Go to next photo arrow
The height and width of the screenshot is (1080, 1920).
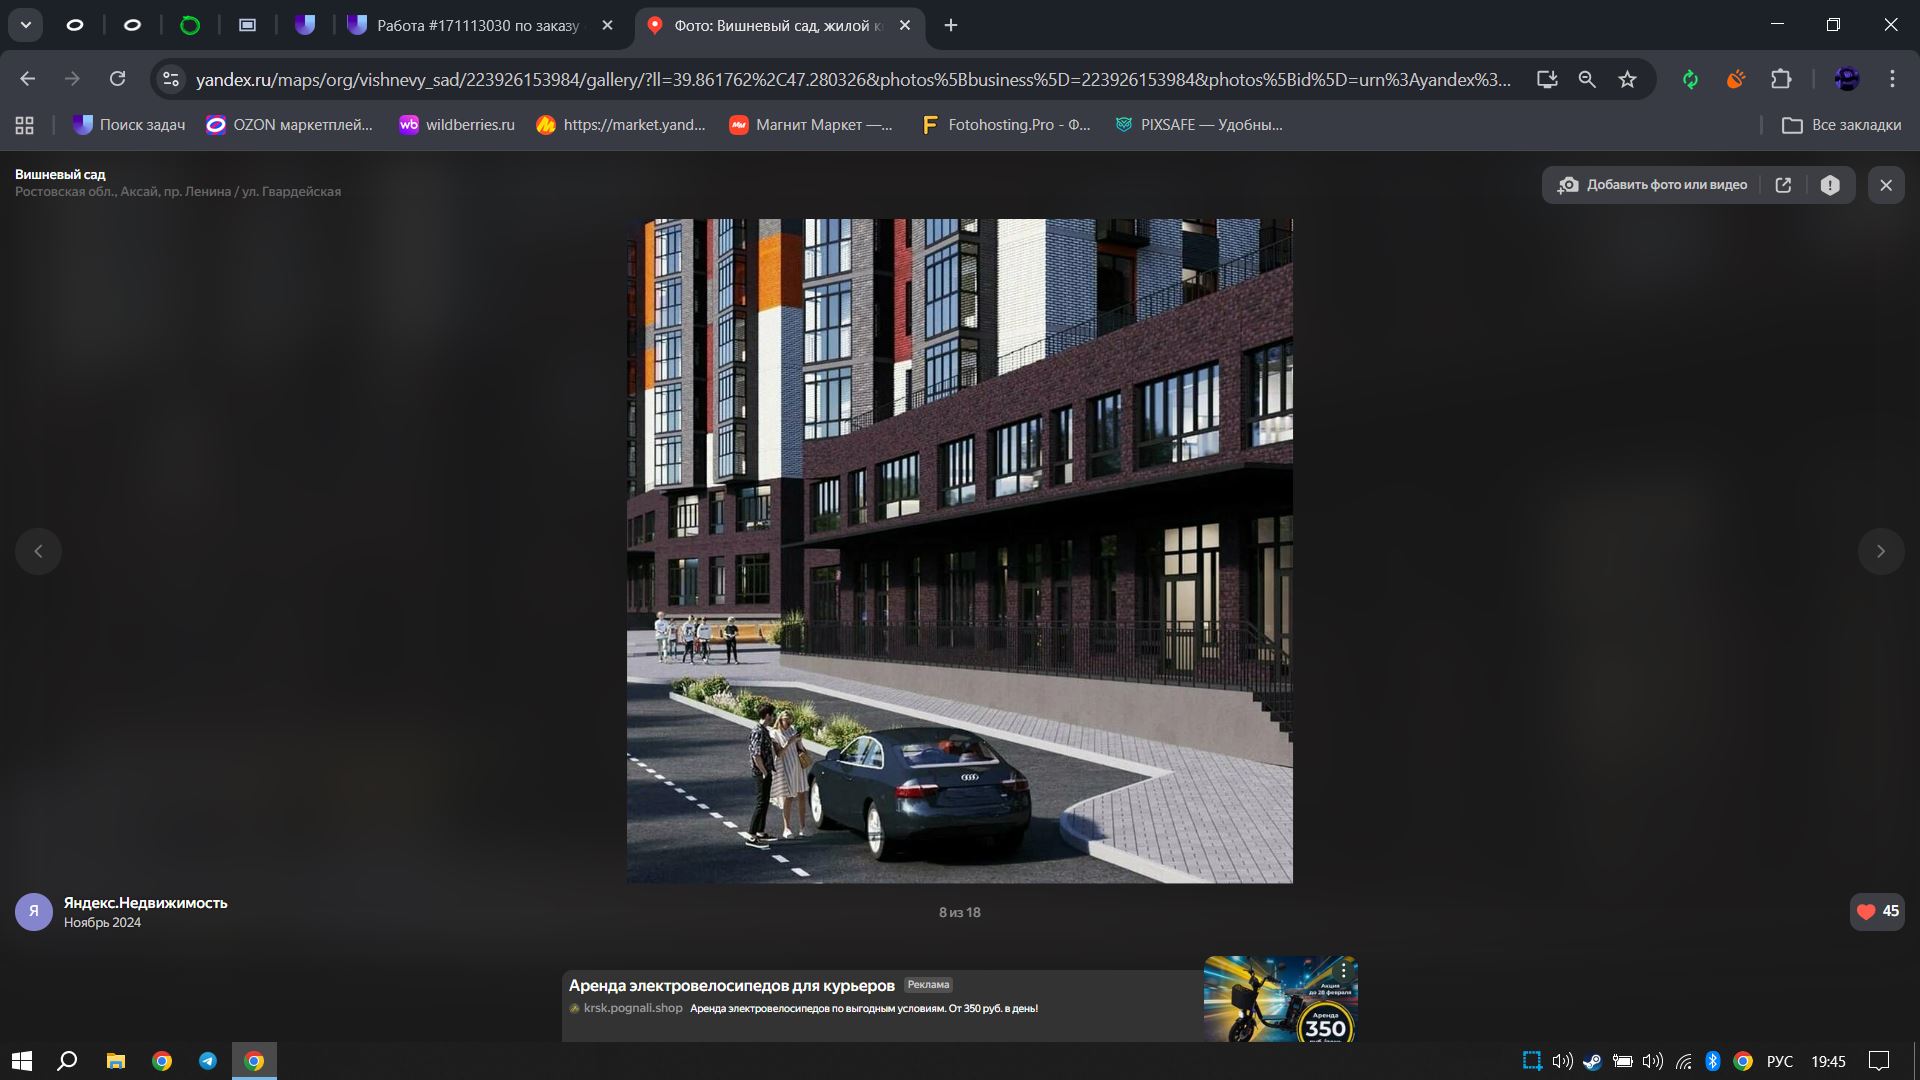point(1881,551)
